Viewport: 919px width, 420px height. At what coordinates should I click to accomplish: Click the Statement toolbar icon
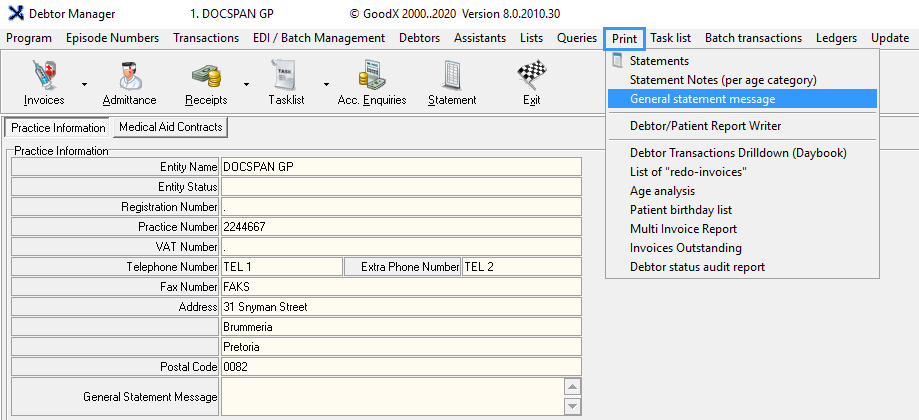click(451, 76)
